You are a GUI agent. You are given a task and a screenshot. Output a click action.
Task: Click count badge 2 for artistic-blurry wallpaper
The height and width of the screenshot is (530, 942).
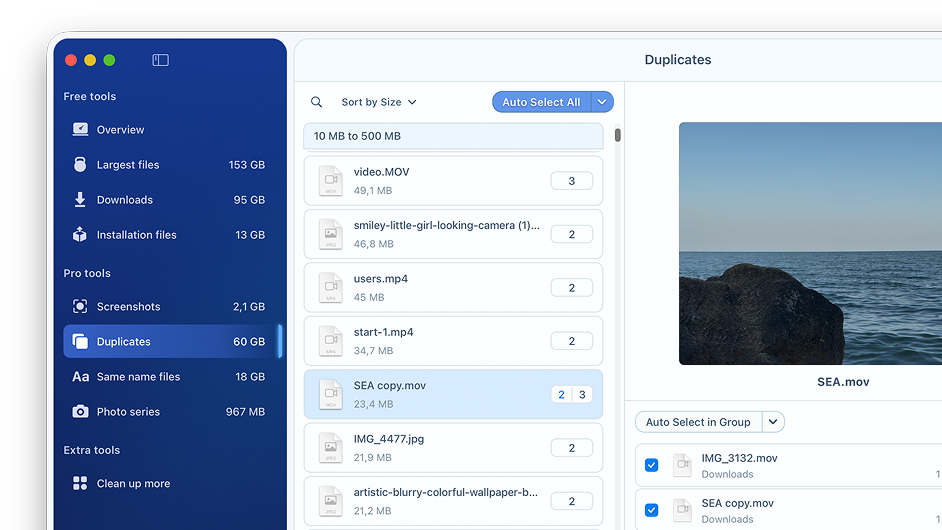point(571,501)
